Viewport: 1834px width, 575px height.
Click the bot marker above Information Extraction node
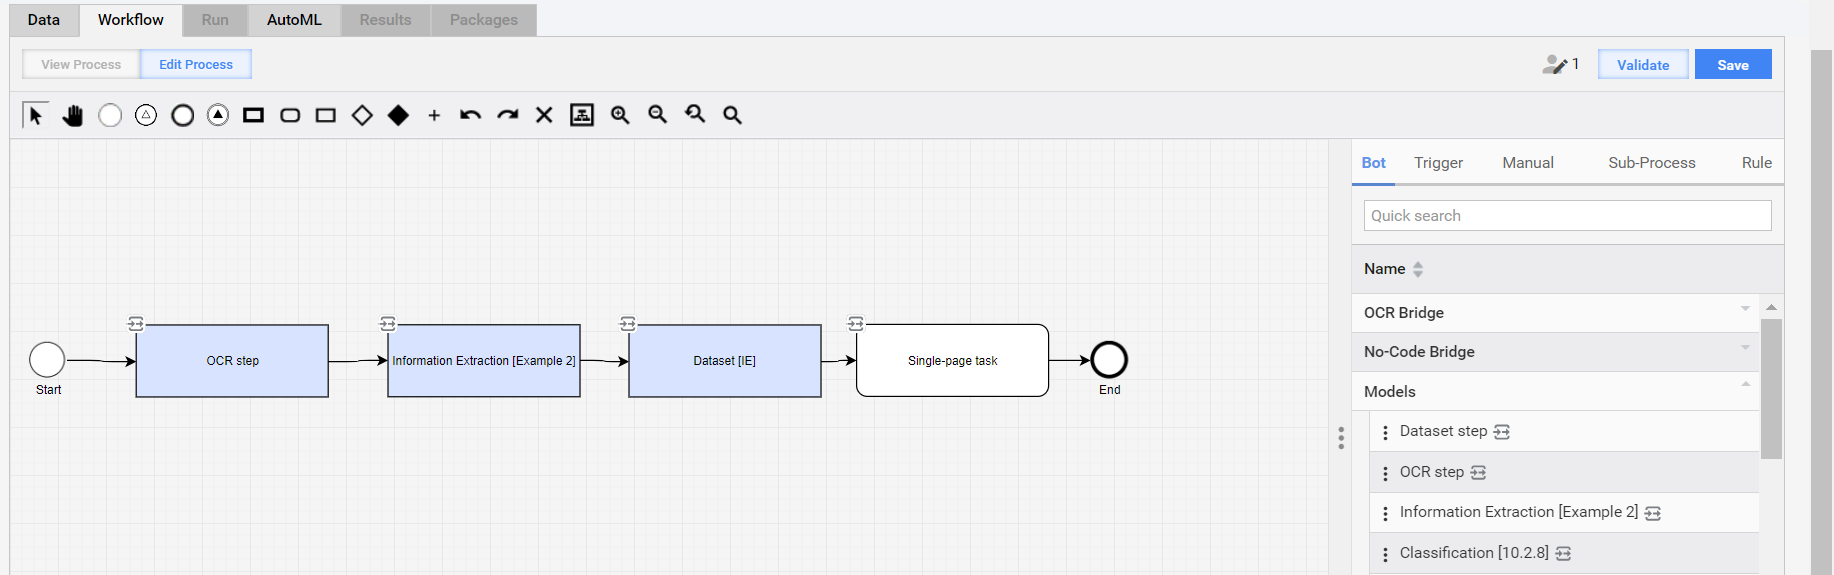point(388,323)
